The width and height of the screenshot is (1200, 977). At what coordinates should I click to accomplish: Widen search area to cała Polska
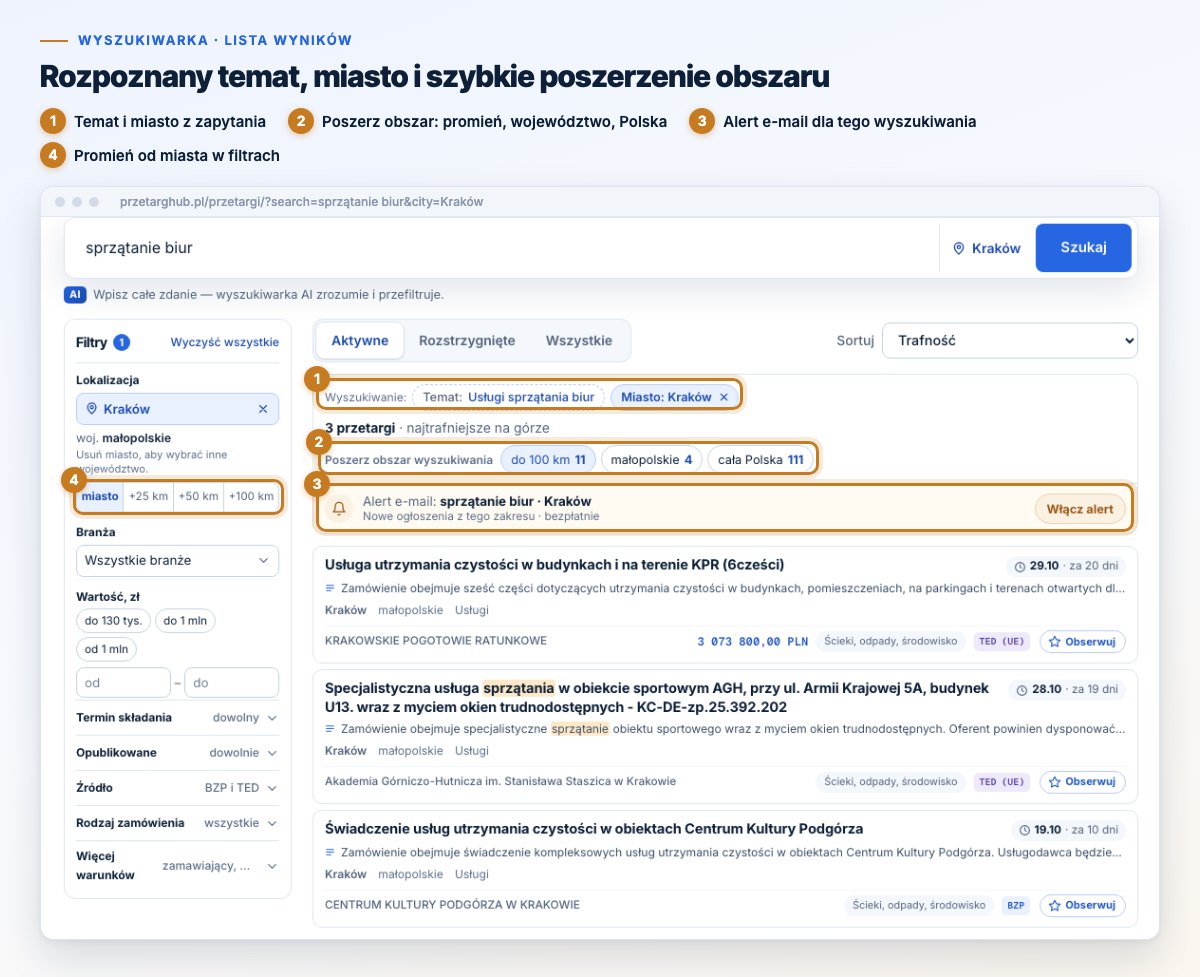click(761, 460)
